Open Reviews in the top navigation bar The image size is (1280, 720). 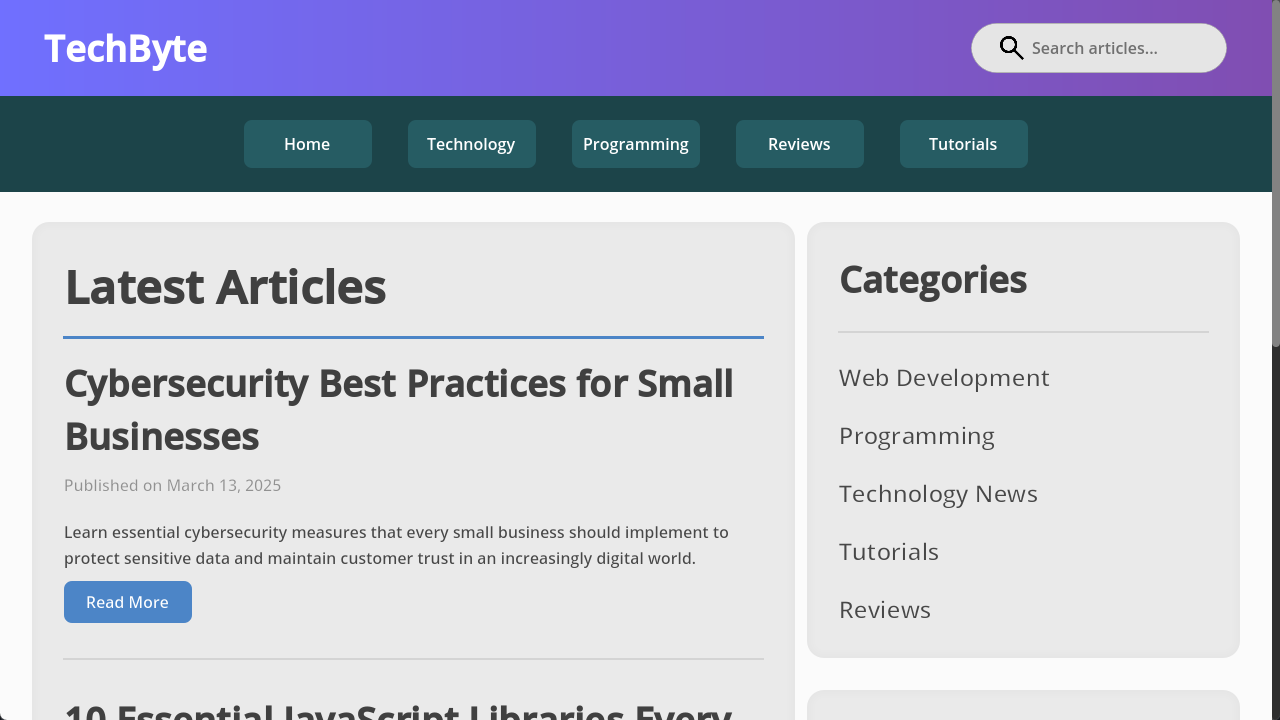(799, 144)
